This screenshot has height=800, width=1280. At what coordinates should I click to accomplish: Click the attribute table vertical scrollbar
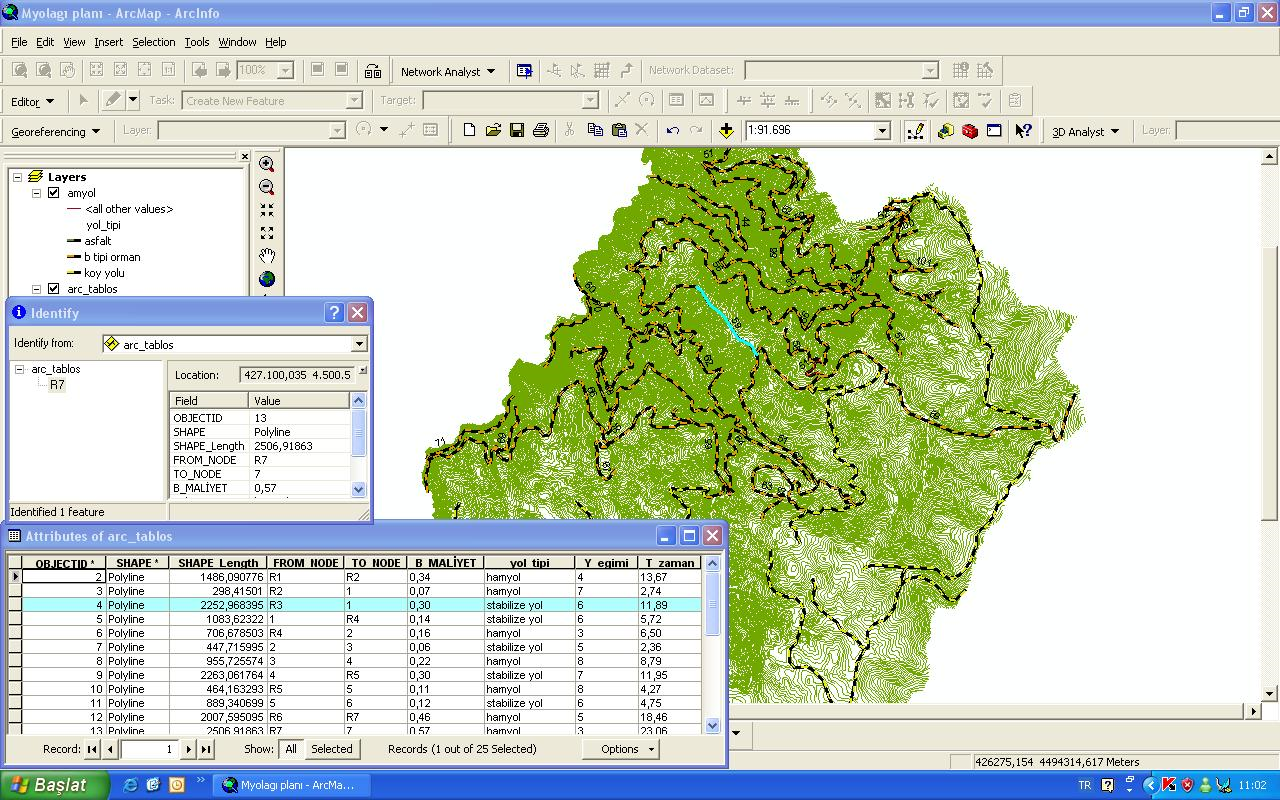click(712, 645)
